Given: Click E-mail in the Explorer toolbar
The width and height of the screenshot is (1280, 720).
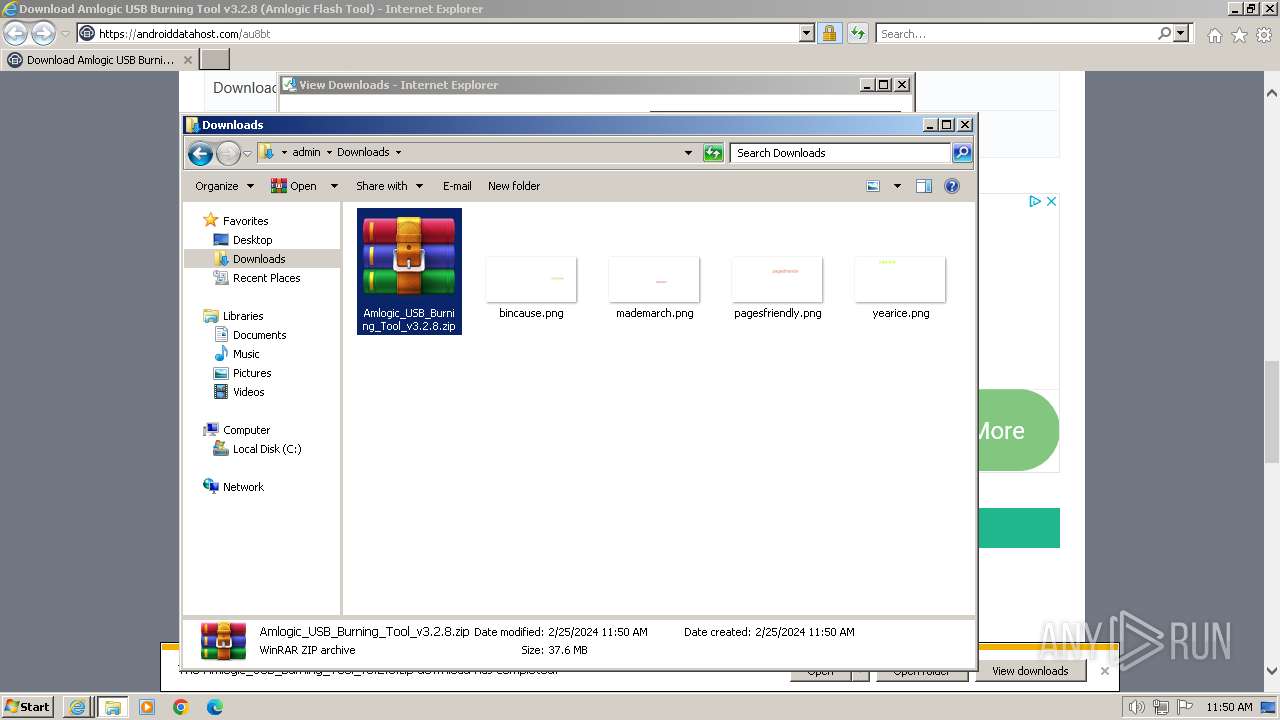Looking at the screenshot, I should (x=457, y=186).
